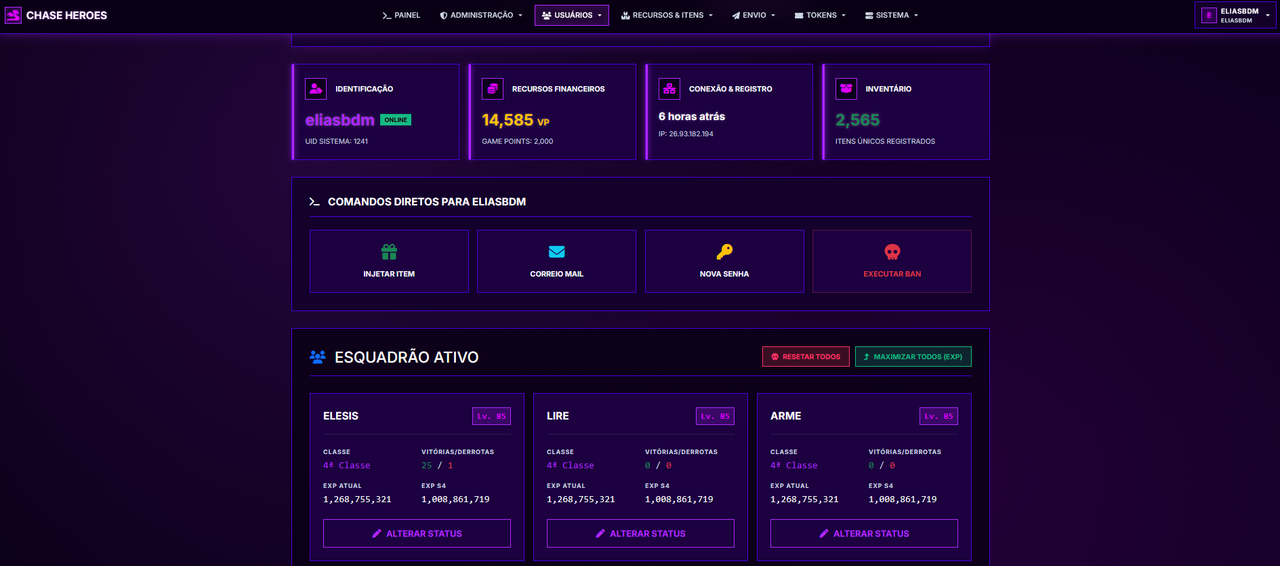Viewport: 1280px width, 566px height.
Task: Click the Chase Heroes logo icon
Action: coord(13,15)
